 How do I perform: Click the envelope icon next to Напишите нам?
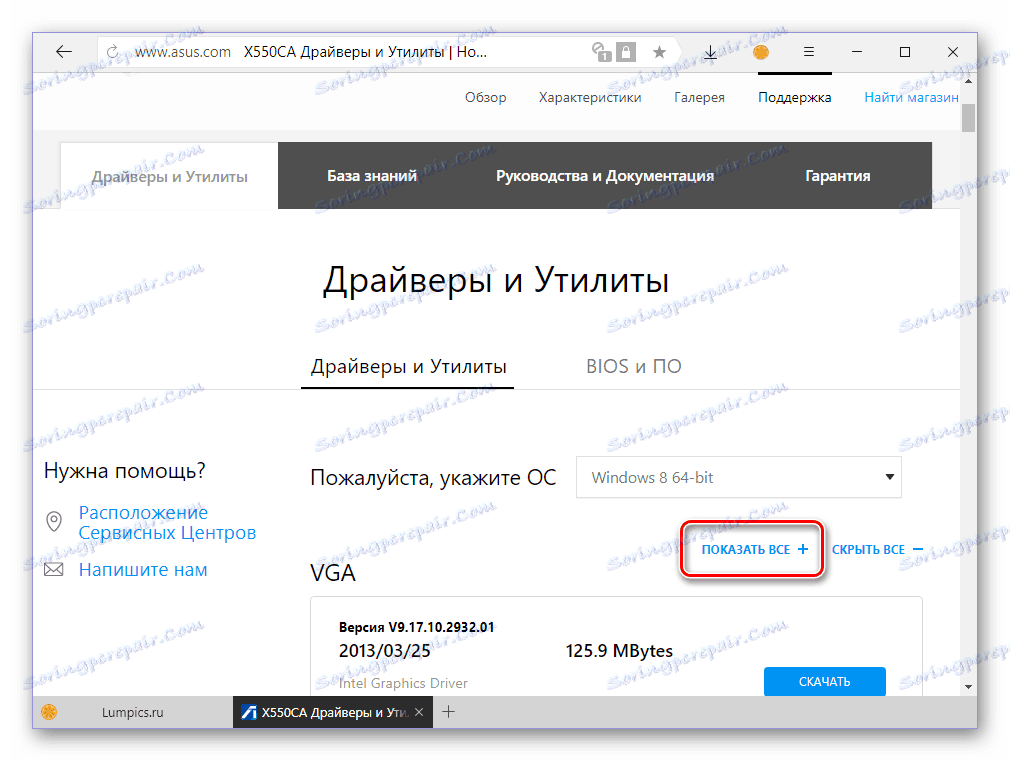point(55,569)
